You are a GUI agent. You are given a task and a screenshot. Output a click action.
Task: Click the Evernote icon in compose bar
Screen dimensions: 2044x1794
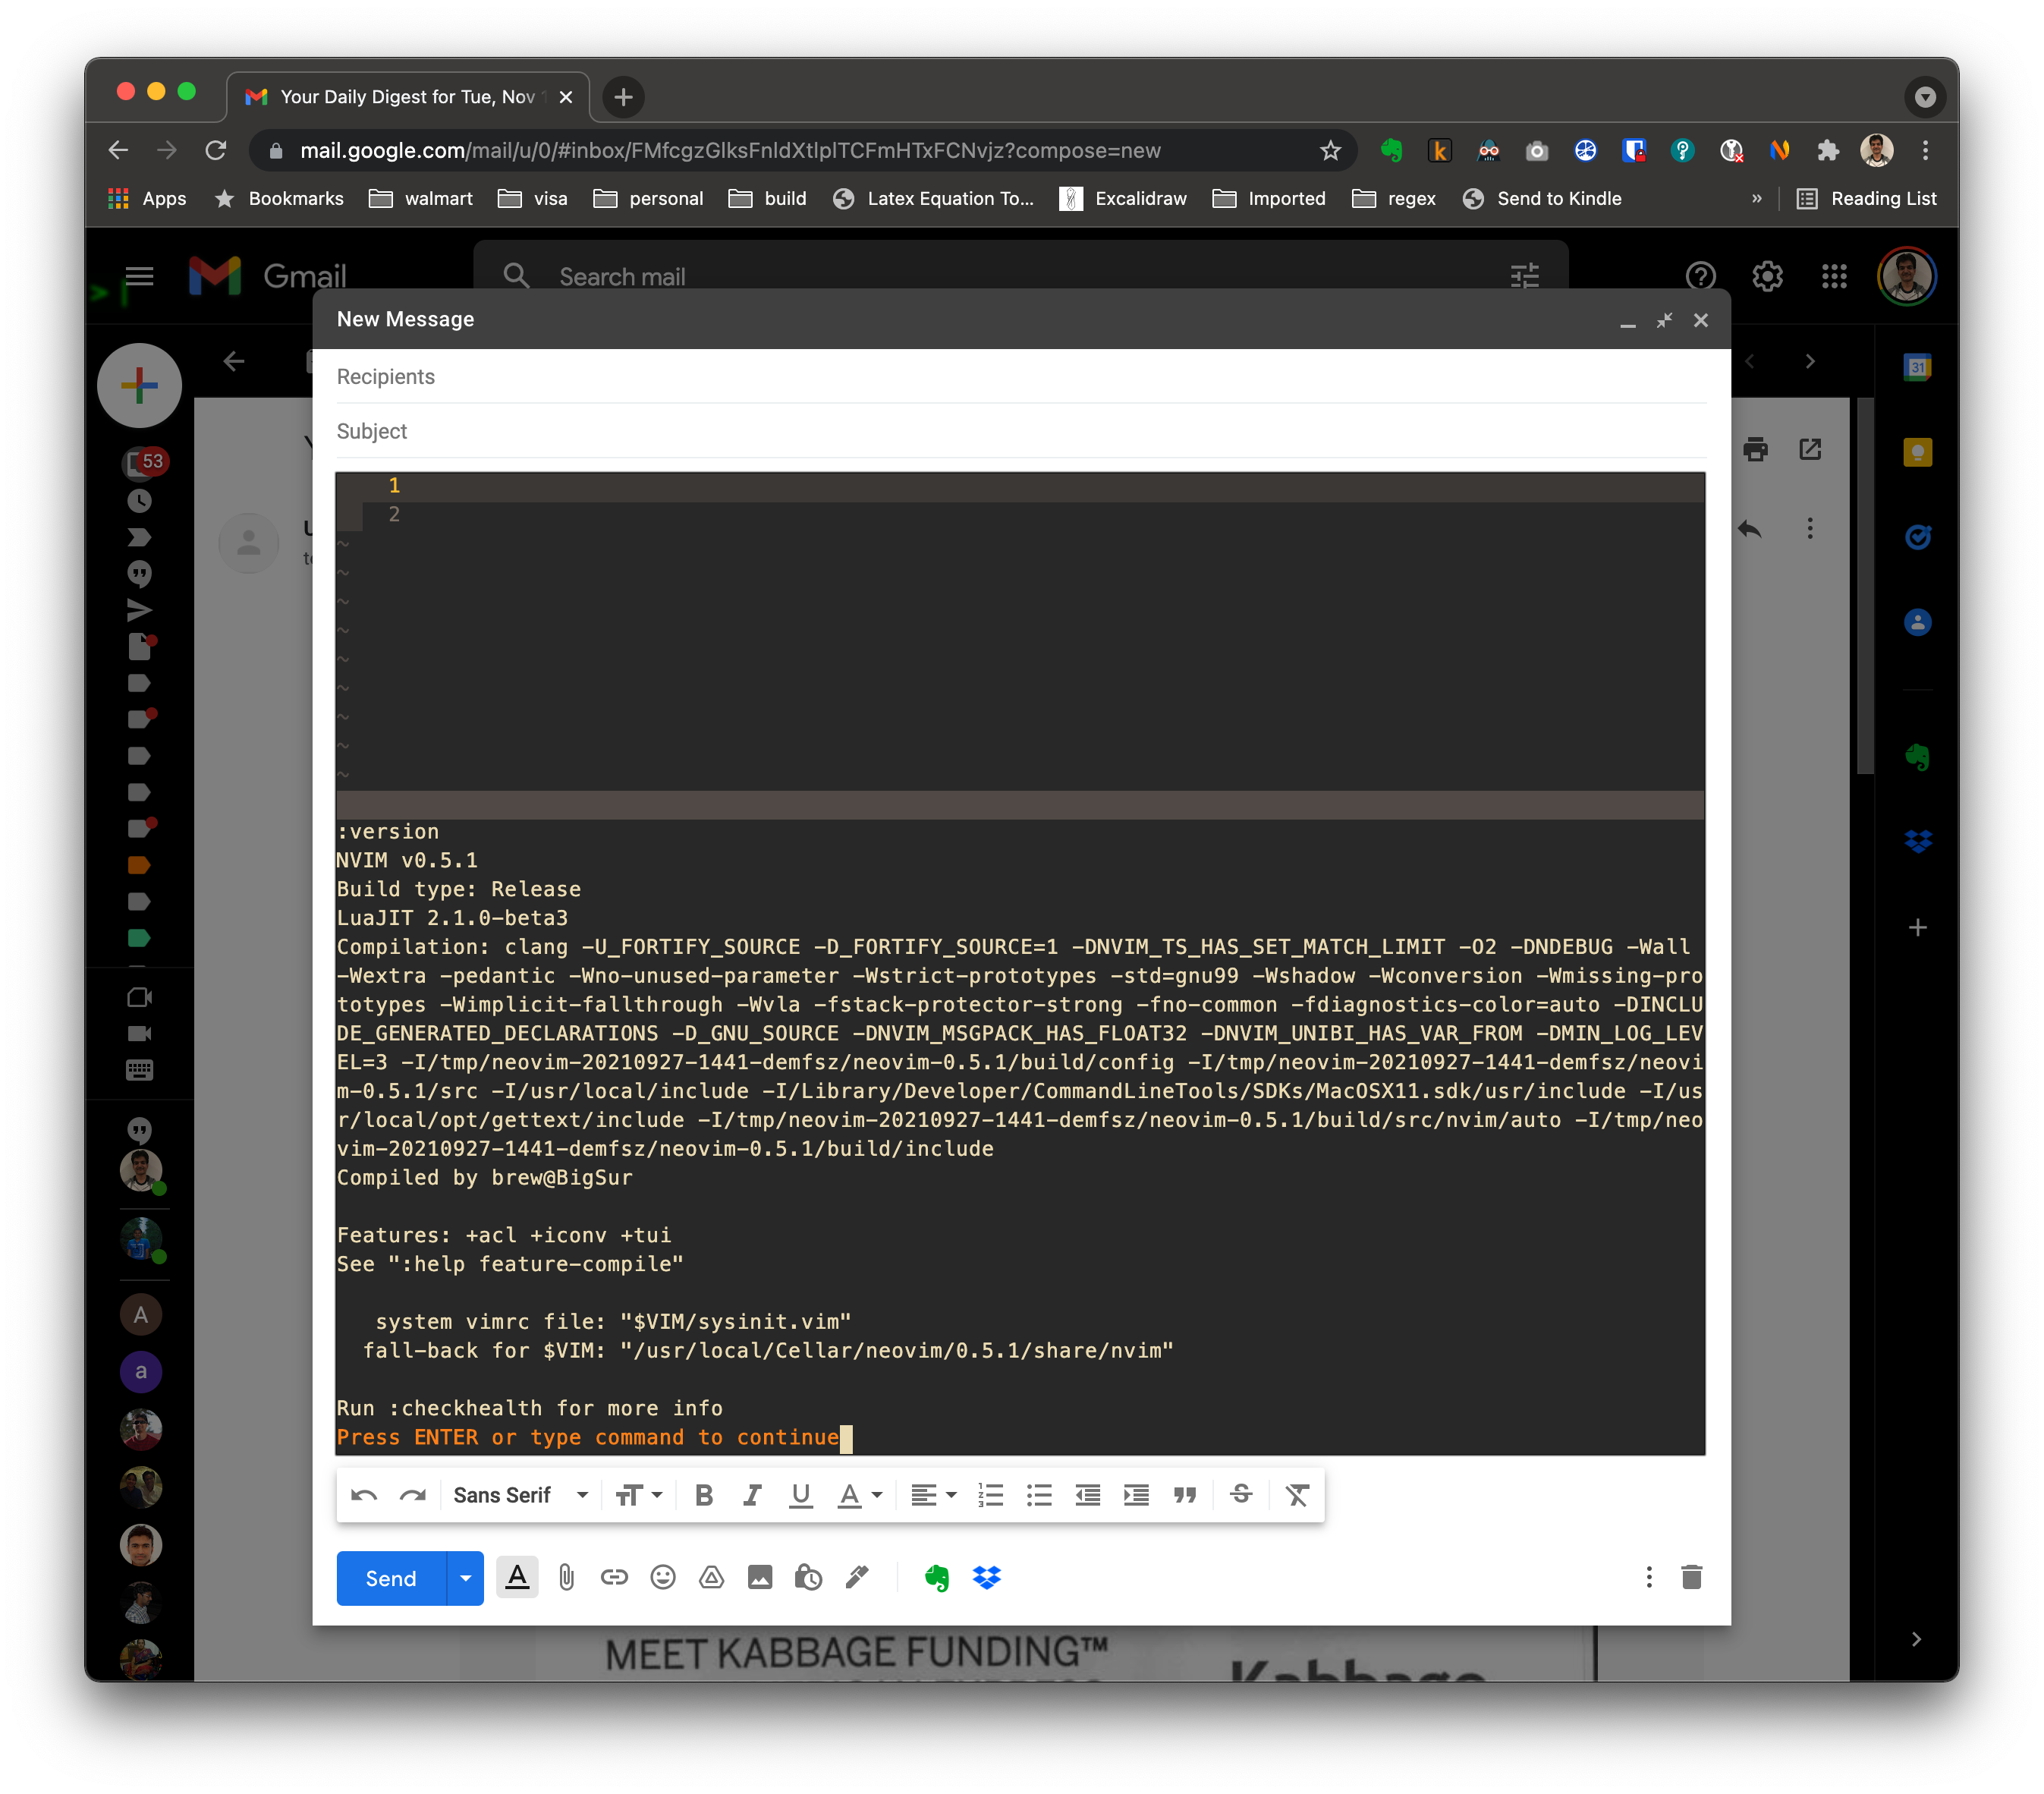pyautogui.click(x=936, y=1578)
